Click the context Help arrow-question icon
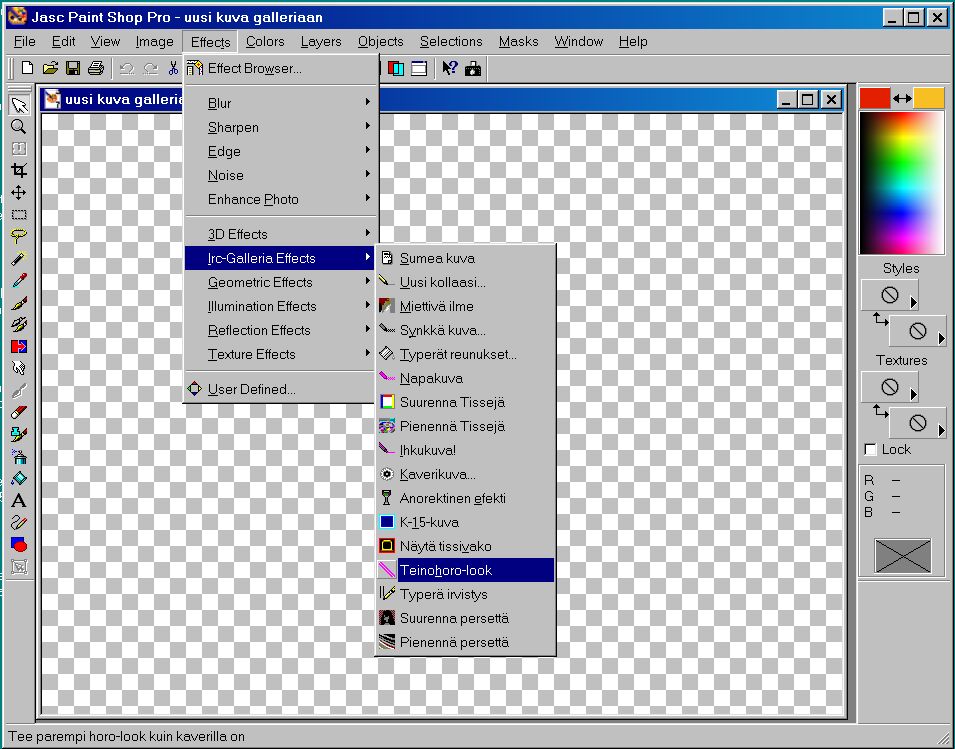Image resolution: width=955 pixels, height=749 pixels. 449,68
